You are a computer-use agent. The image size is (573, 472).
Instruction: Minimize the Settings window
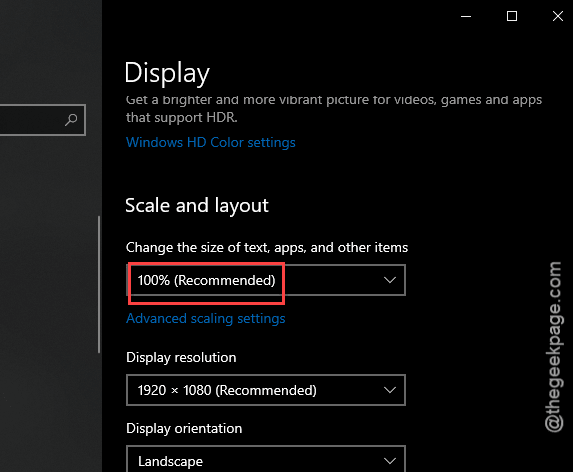tap(466, 16)
